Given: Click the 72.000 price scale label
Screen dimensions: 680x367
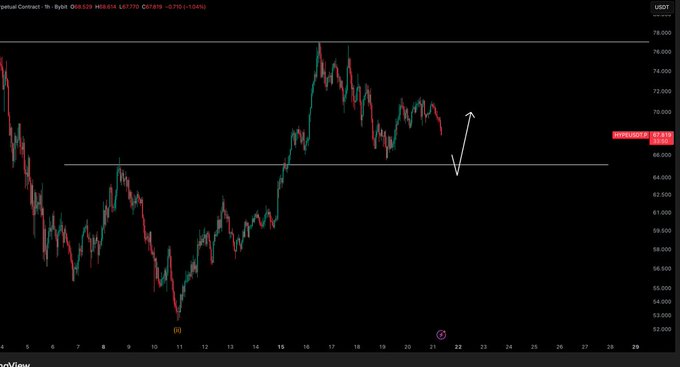Looking at the screenshot, I should [662, 92].
